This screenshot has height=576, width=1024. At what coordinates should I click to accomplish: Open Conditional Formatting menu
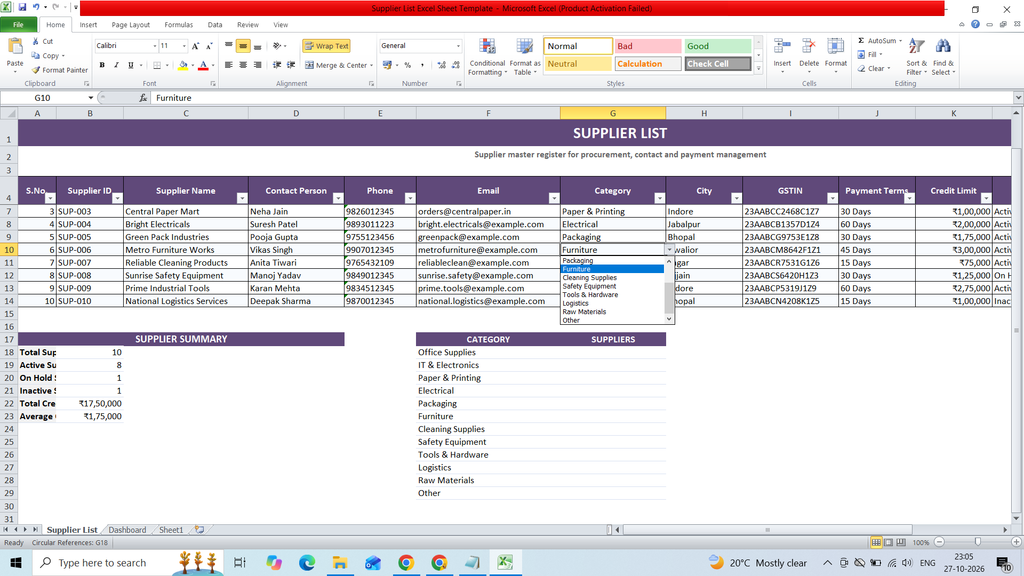487,57
